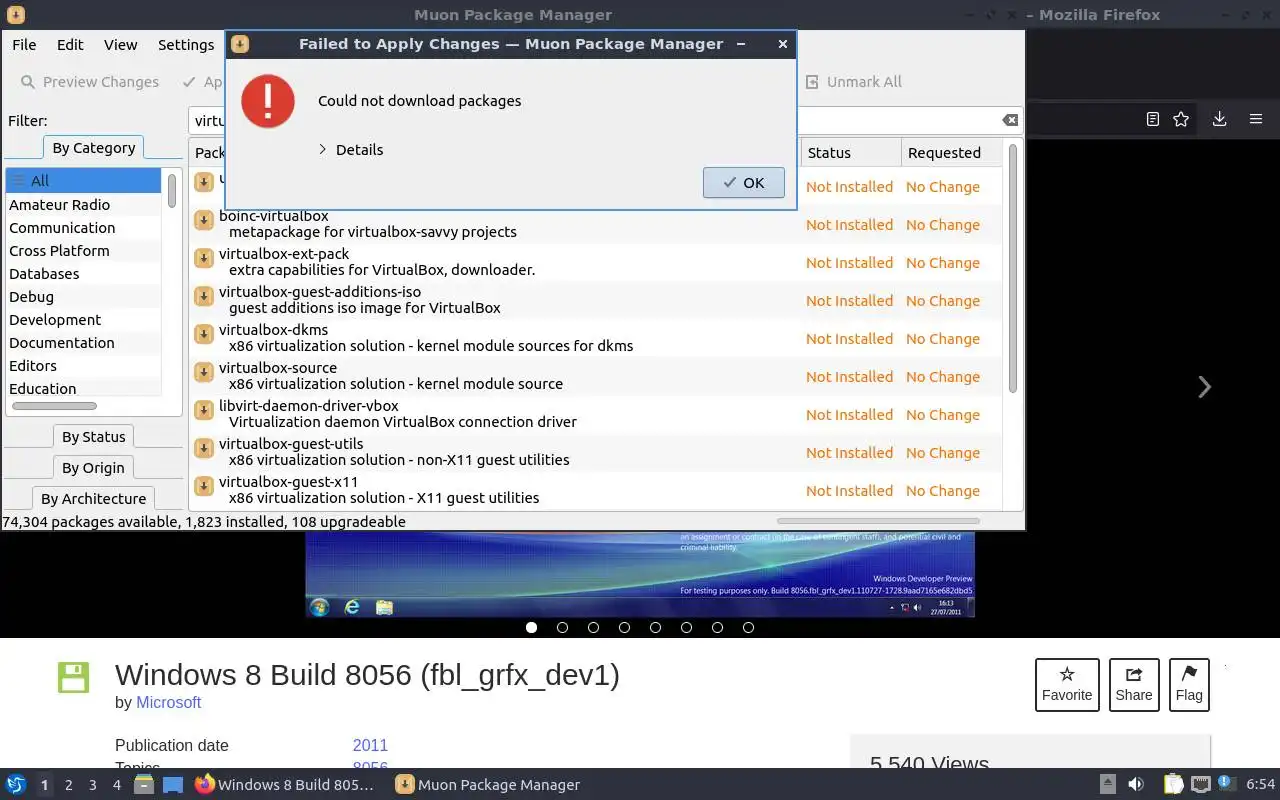Open the clipboard tray icon

point(1173,785)
